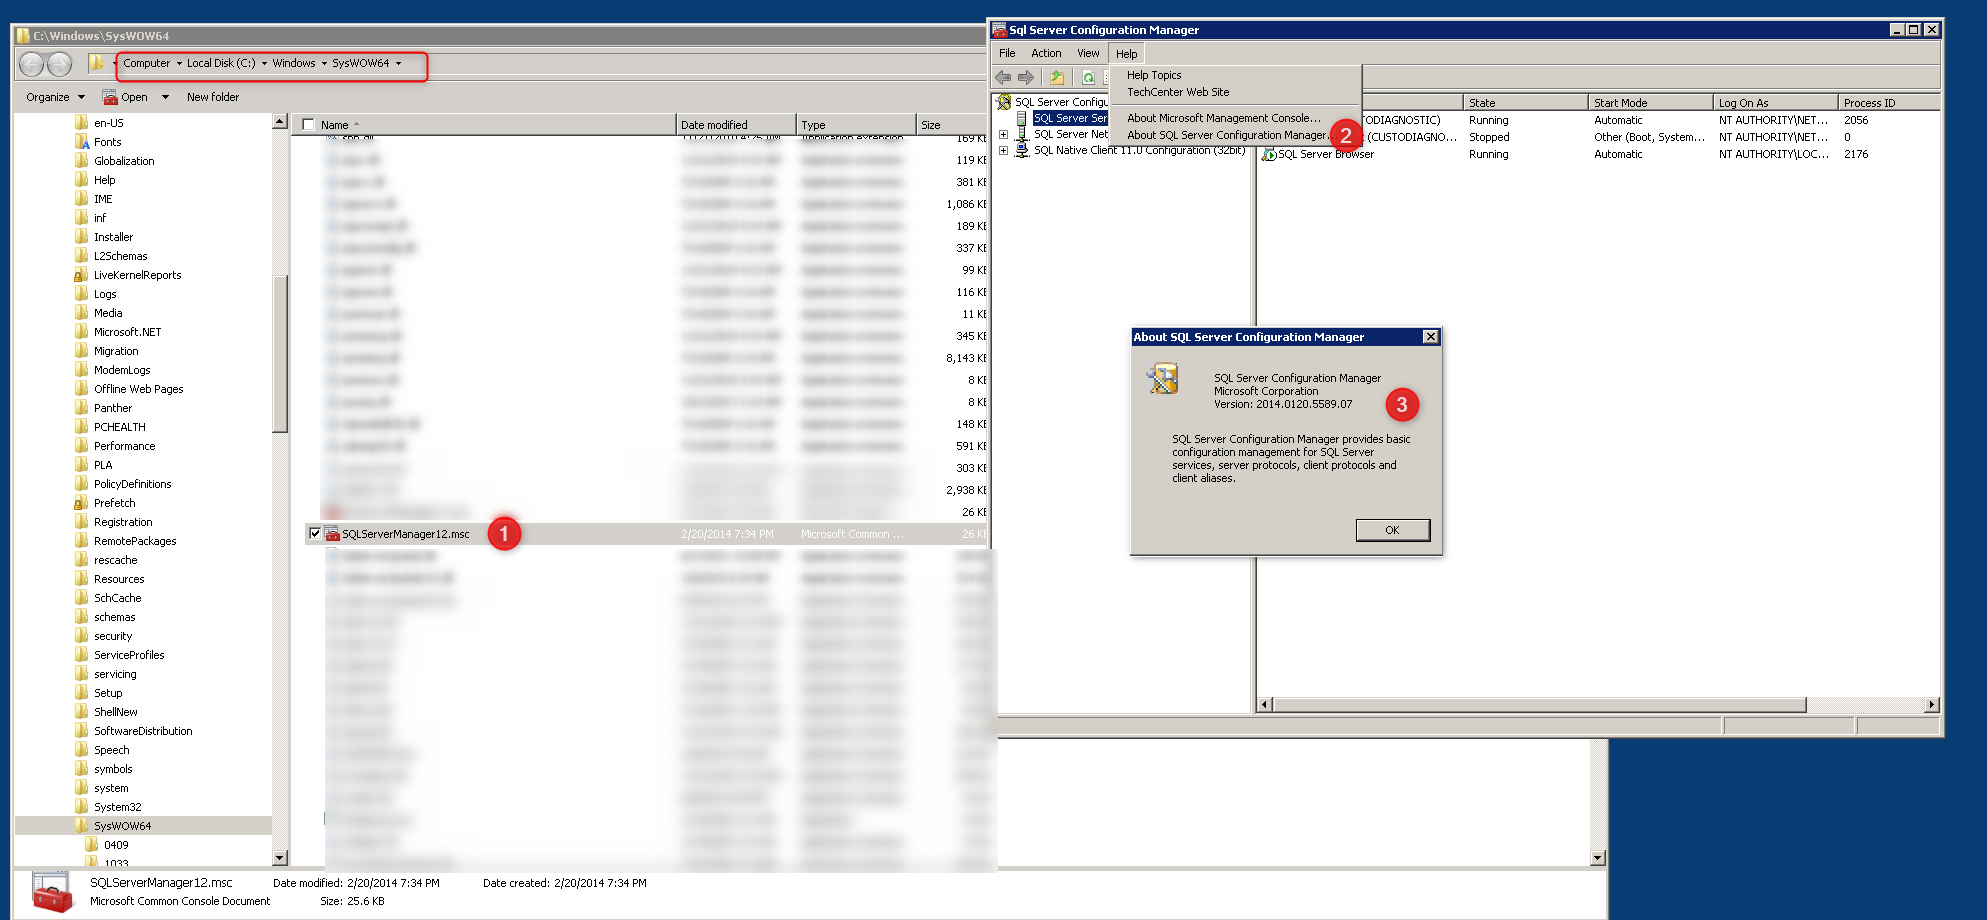The height and width of the screenshot is (920, 1987).
Task: Click the Back arrow in SQL Configuration Manager toolbar
Action: click(x=1003, y=77)
